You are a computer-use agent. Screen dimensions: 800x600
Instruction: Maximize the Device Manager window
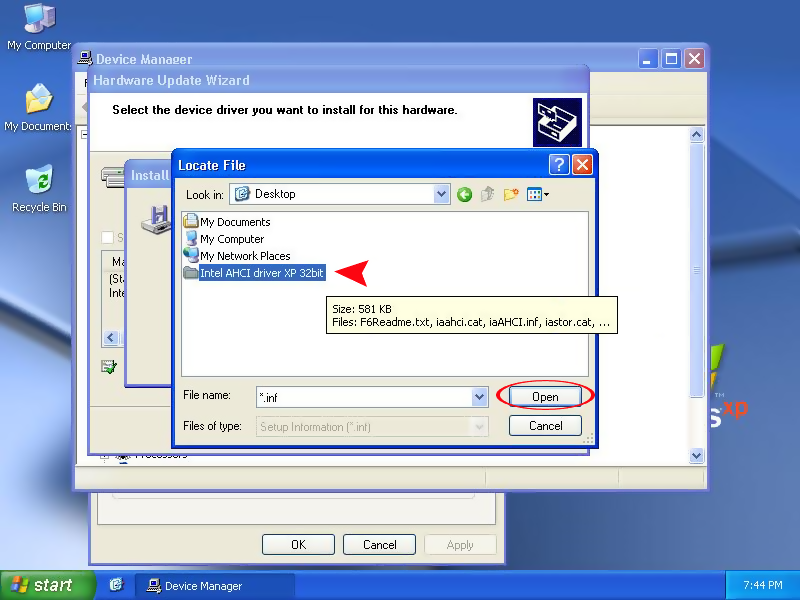[x=671, y=59]
